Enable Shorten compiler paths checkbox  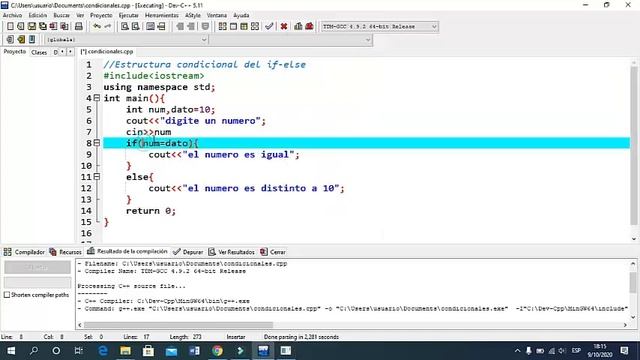(7, 295)
